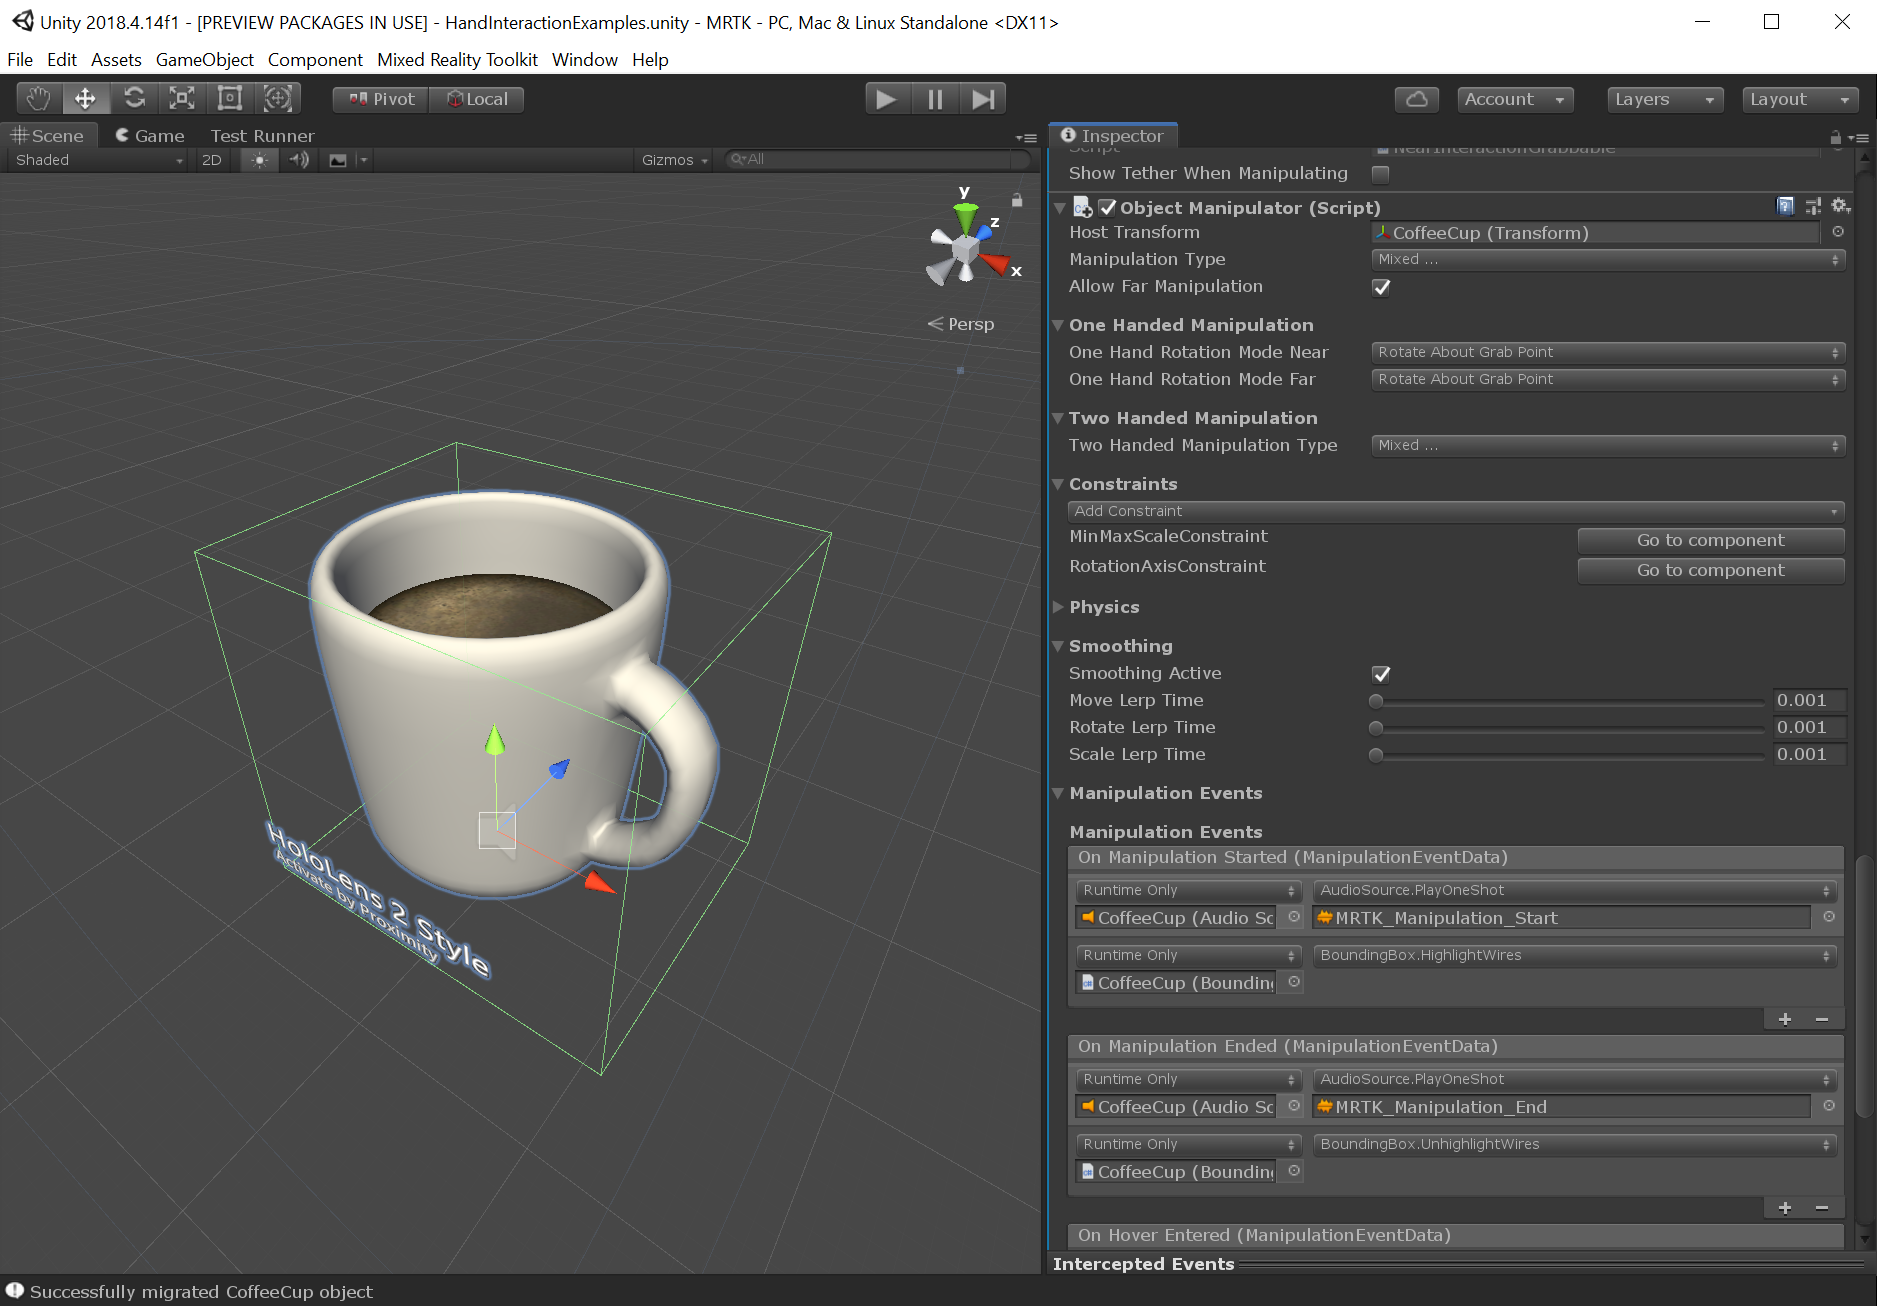Click Go to component for MinMaxScaleConstraint
Viewport: 1877px width, 1306px height.
[x=1710, y=540]
